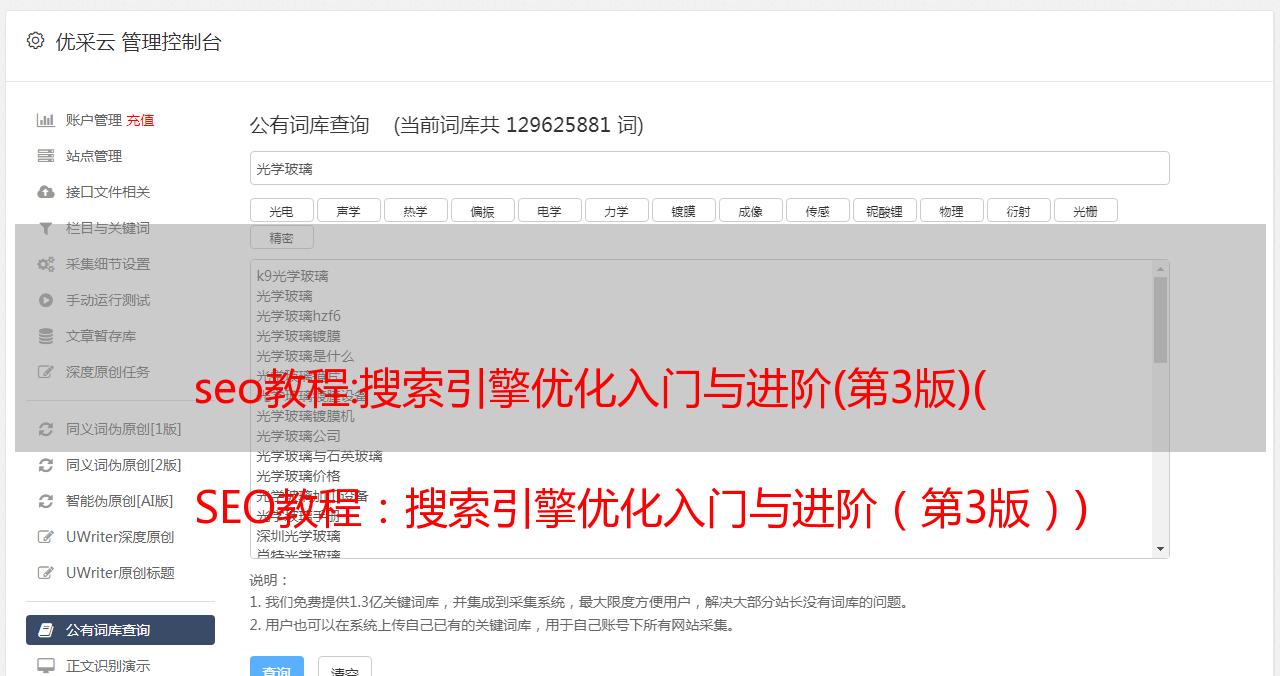Click the 深度原创任务 edit icon
Image resolution: width=1280 pixels, height=676 pixels.
[x=45, y=372]
